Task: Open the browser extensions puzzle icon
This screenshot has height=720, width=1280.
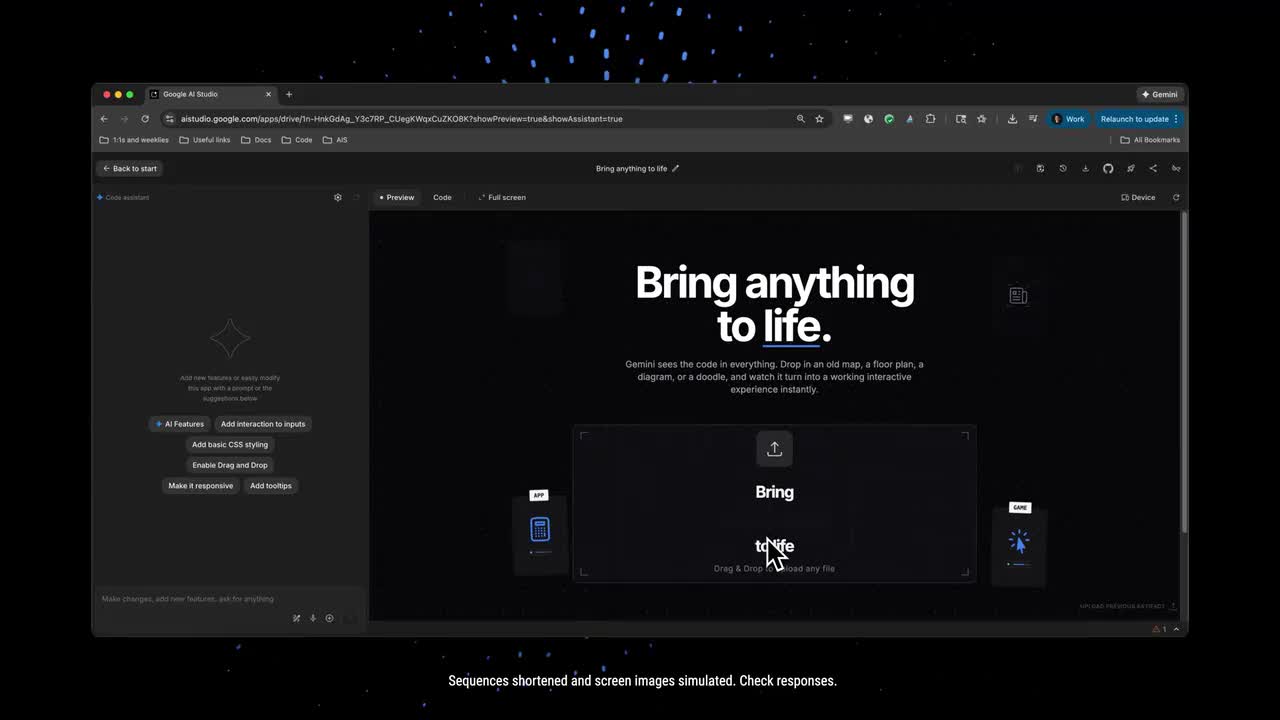Action: (930, 119)
